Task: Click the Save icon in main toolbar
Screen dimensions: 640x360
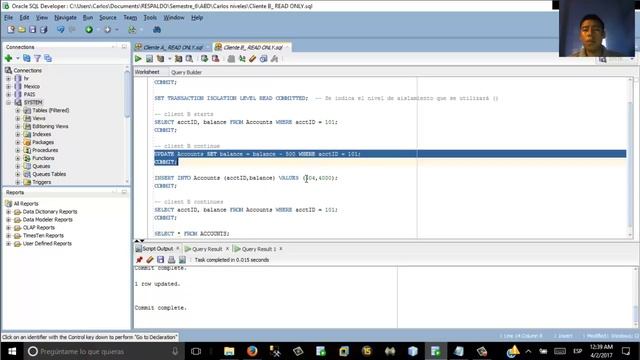Action: [33, 29]
